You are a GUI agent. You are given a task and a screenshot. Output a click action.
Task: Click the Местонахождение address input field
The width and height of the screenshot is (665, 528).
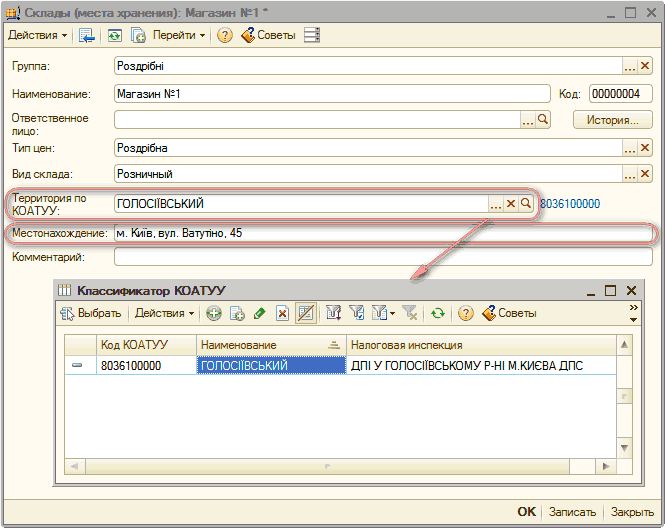coord(380,234)
